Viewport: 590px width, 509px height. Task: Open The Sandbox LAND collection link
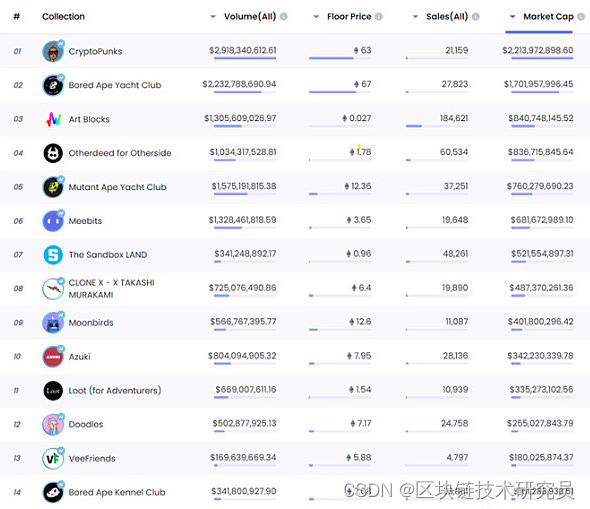click(x=108, y=255)
